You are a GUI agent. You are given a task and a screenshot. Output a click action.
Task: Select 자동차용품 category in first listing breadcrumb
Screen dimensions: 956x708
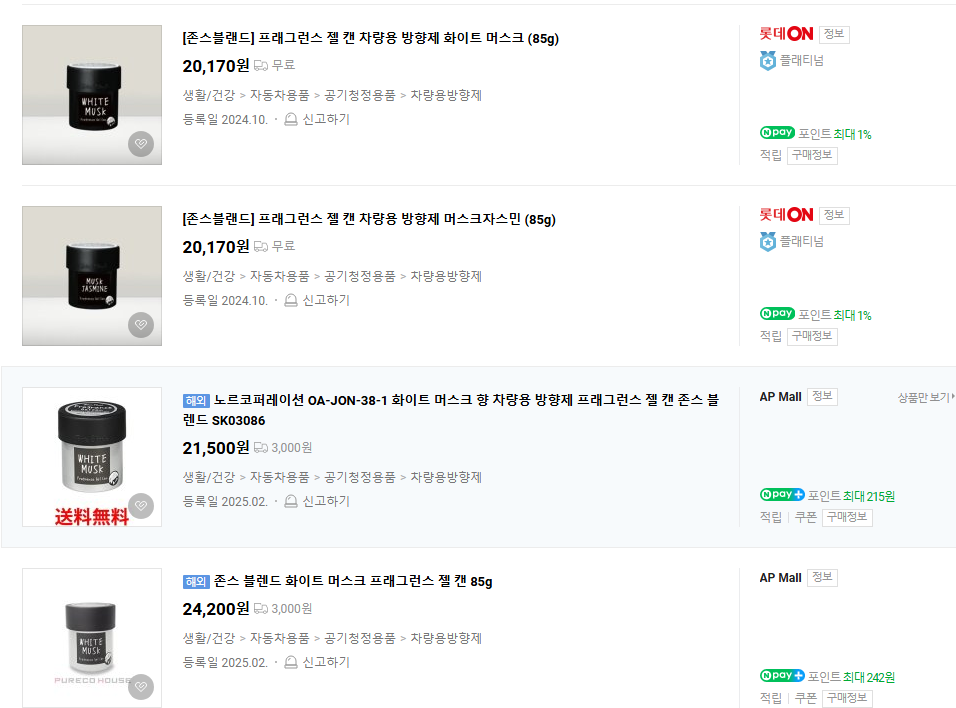coord(279,95)
